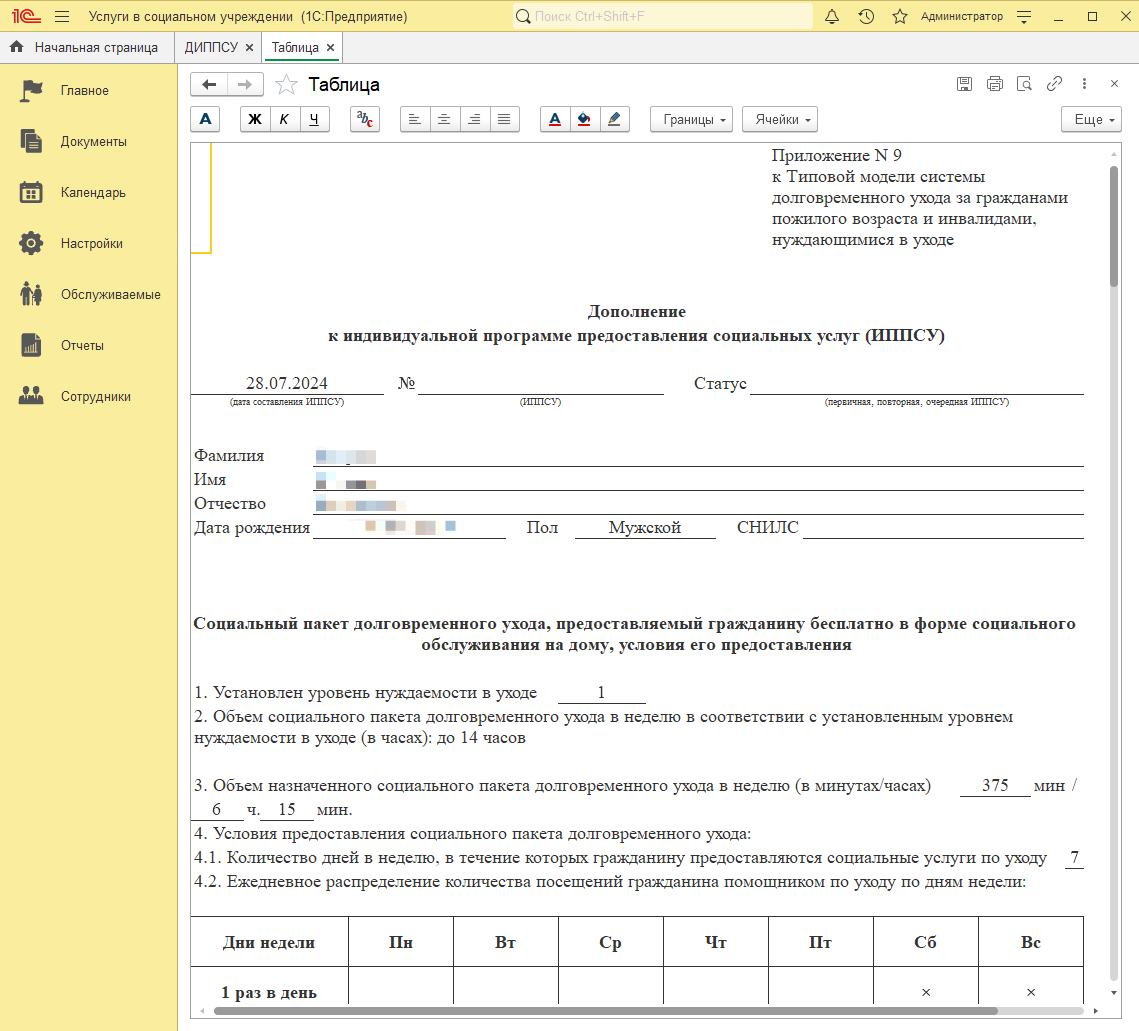Expand the Ячейки dropdown

tap(779, 119)
